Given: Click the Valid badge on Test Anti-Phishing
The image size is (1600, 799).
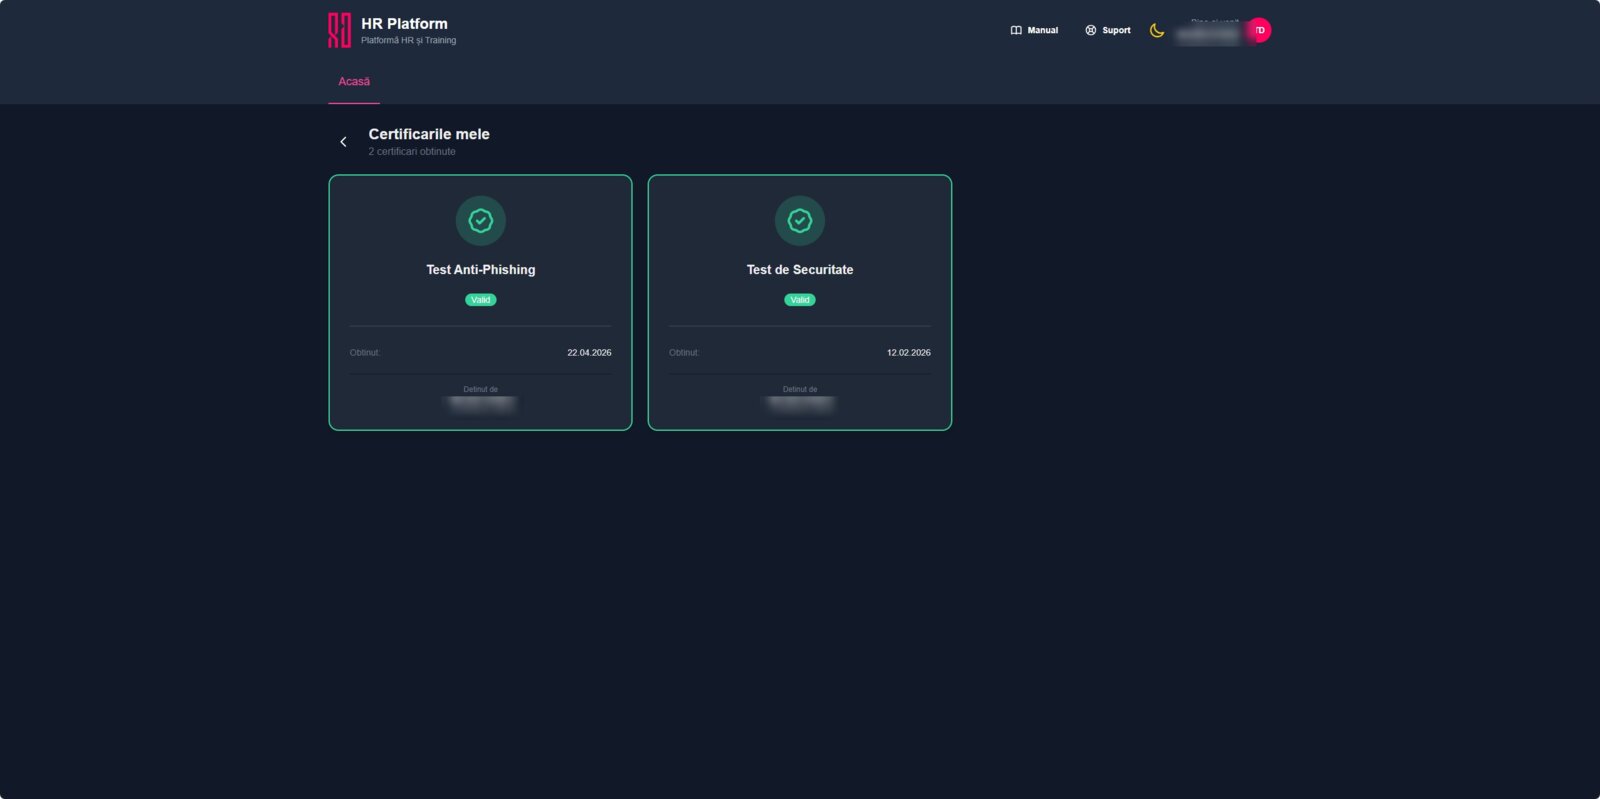Looking at the screenshot, I should coord(481,300).
